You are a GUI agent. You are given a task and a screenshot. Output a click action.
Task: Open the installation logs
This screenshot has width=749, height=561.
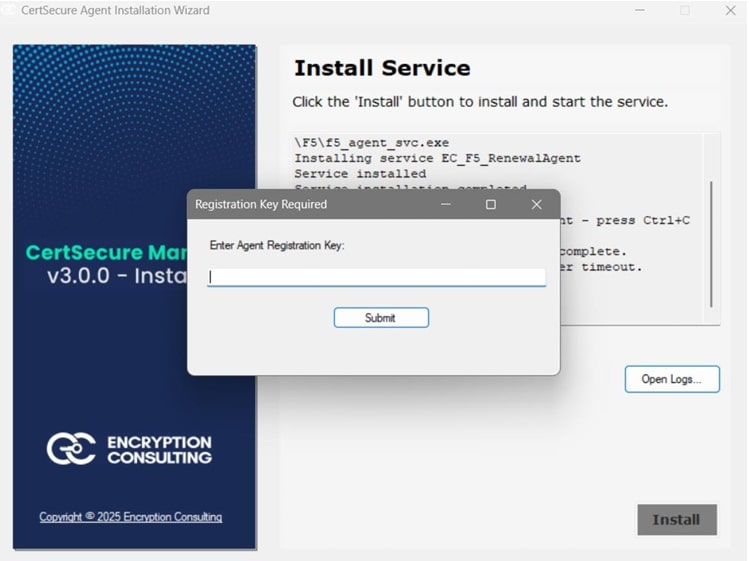point(672,379)
